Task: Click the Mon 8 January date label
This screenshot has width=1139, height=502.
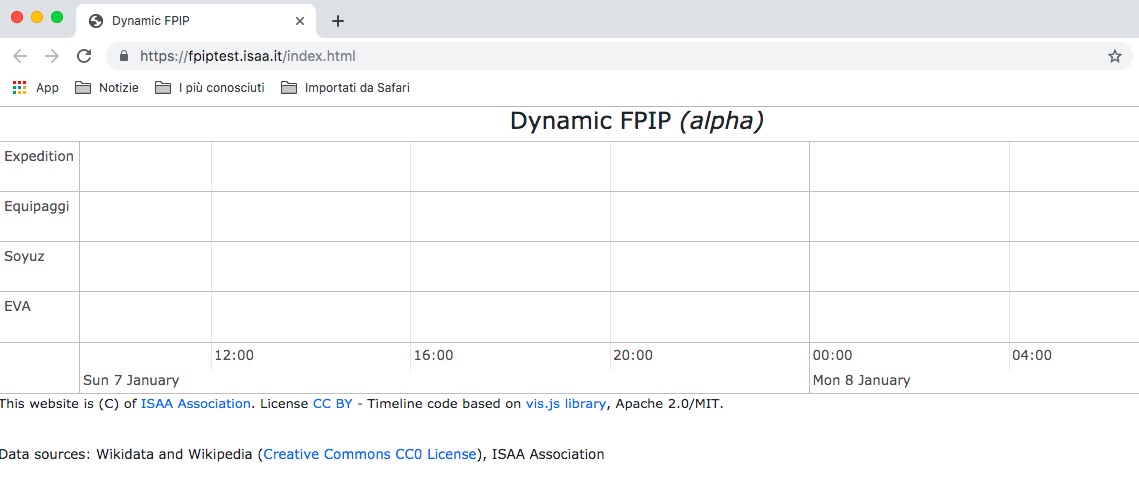Action: 861,380
